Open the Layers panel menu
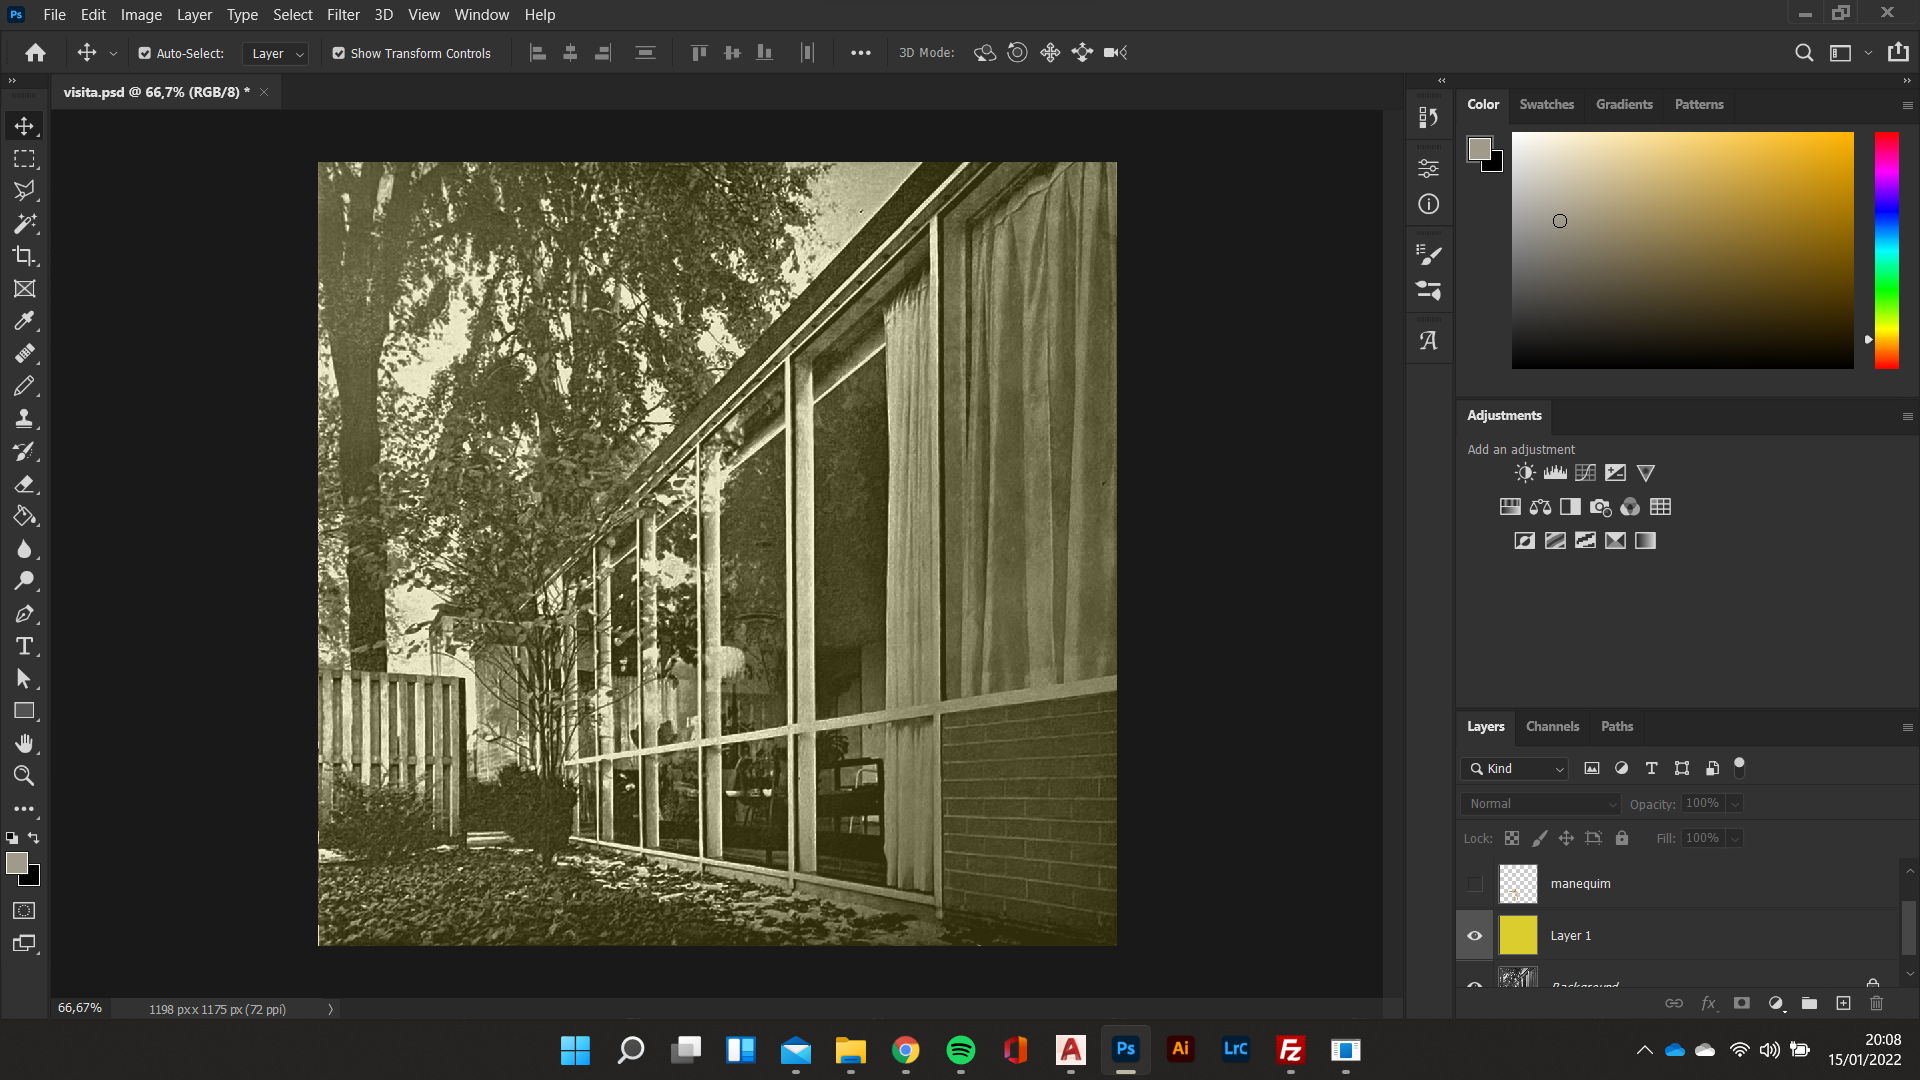The height and width of the screenshot is (1080, 1920). (x=1907, y=727)
